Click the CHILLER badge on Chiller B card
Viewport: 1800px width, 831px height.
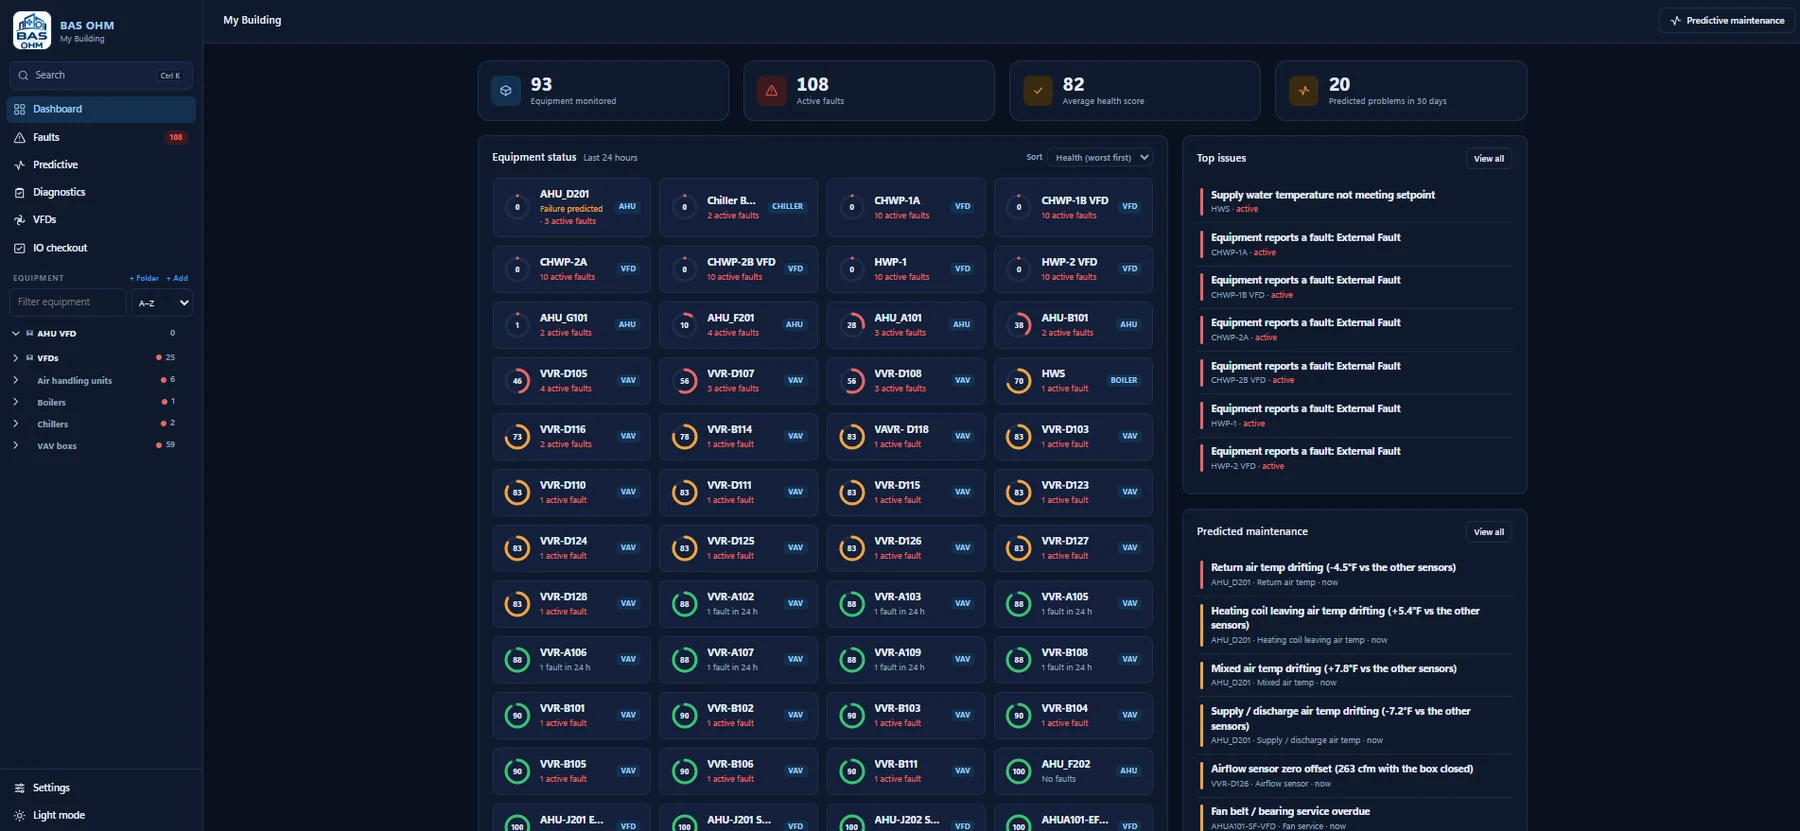point(787,207)
